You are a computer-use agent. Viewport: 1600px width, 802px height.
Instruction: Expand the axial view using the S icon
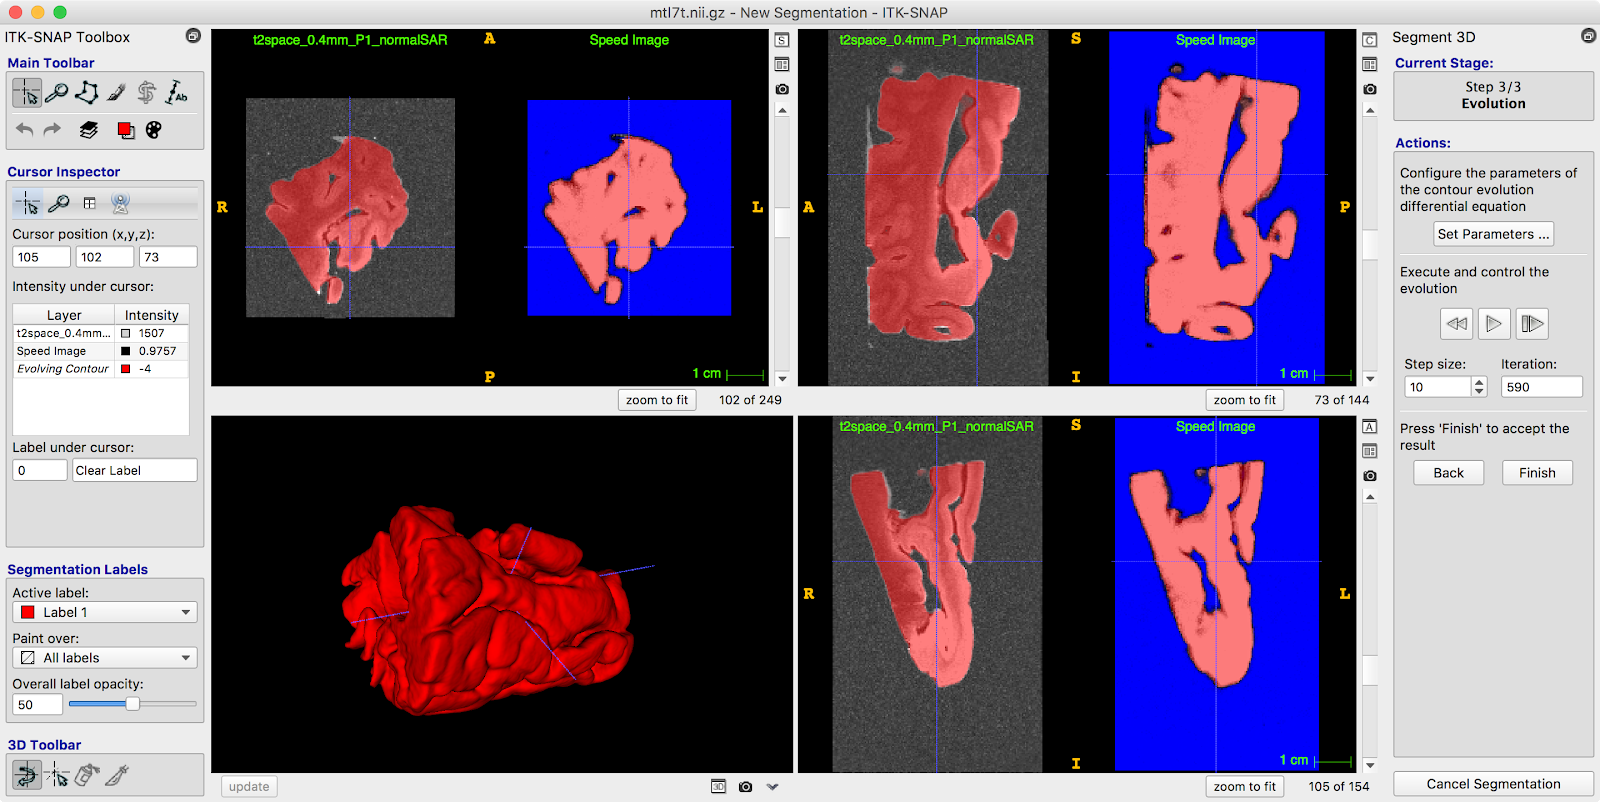[x=782, y=40]
